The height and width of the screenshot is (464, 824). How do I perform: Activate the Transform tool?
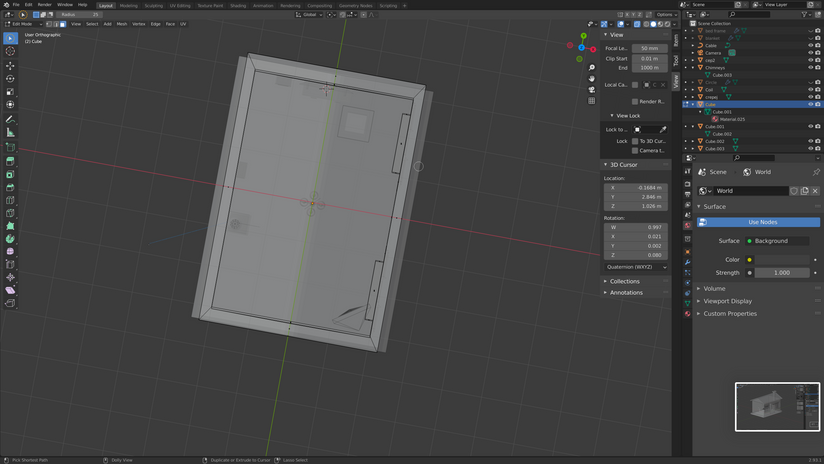click(10, 105)
